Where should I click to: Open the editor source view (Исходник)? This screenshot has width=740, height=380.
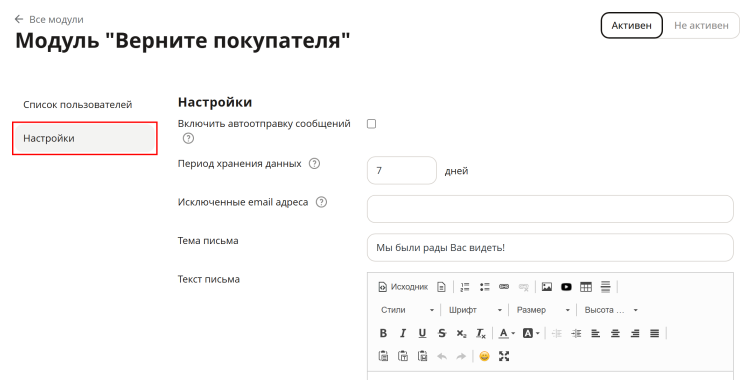coord(404,287)
